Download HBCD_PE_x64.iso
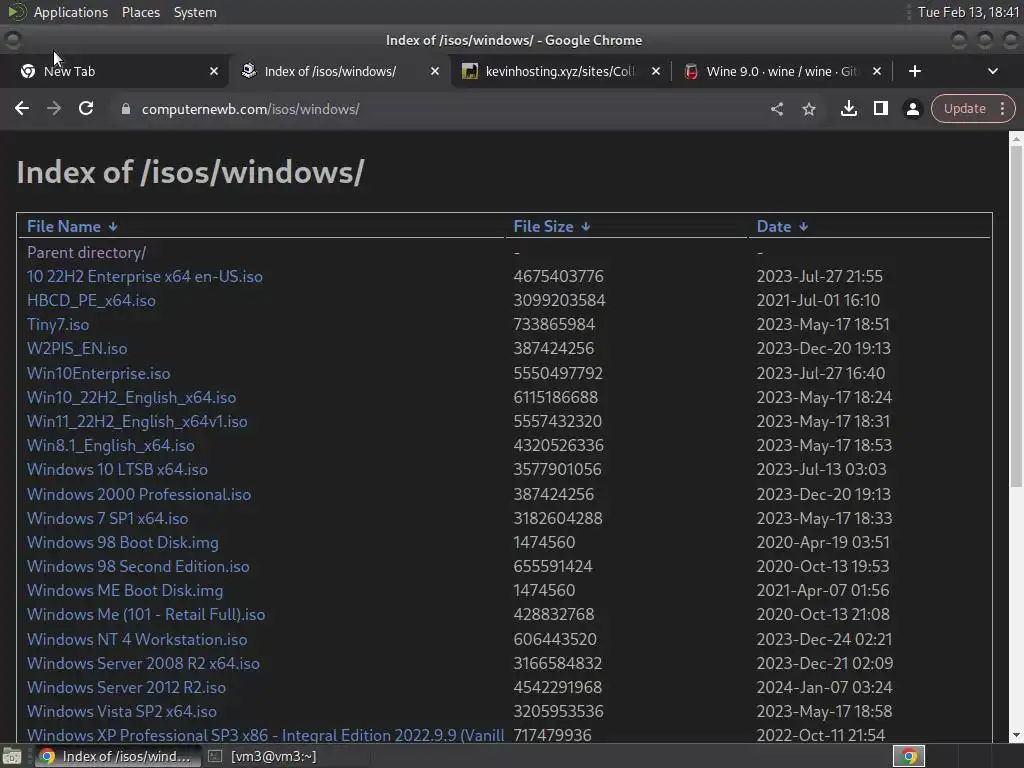 coord(91,300)
